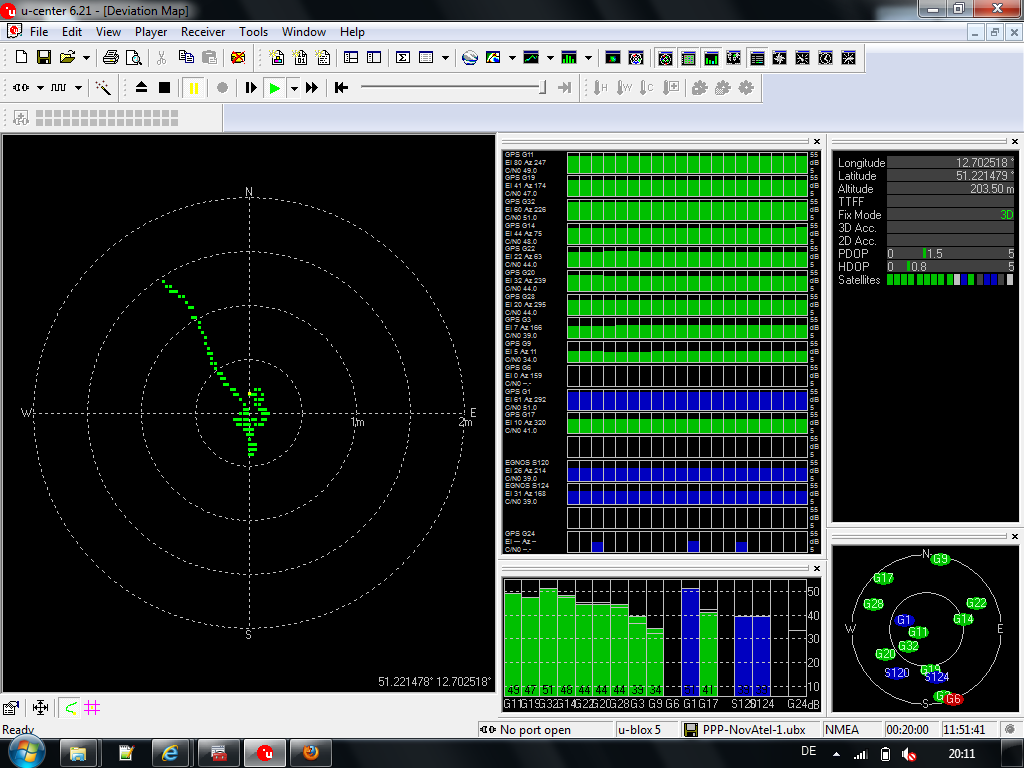1024x768 pixels.
Task: Click the green Play button
Action: 274,88
